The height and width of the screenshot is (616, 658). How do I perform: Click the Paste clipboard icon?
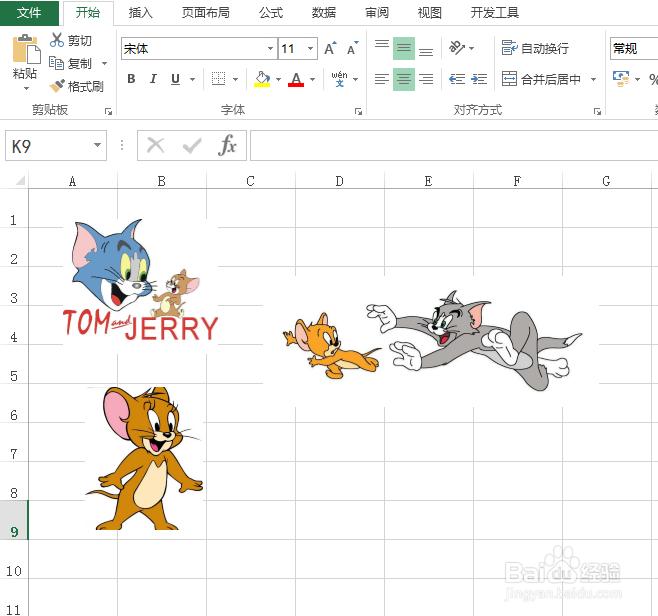[26, 49]
